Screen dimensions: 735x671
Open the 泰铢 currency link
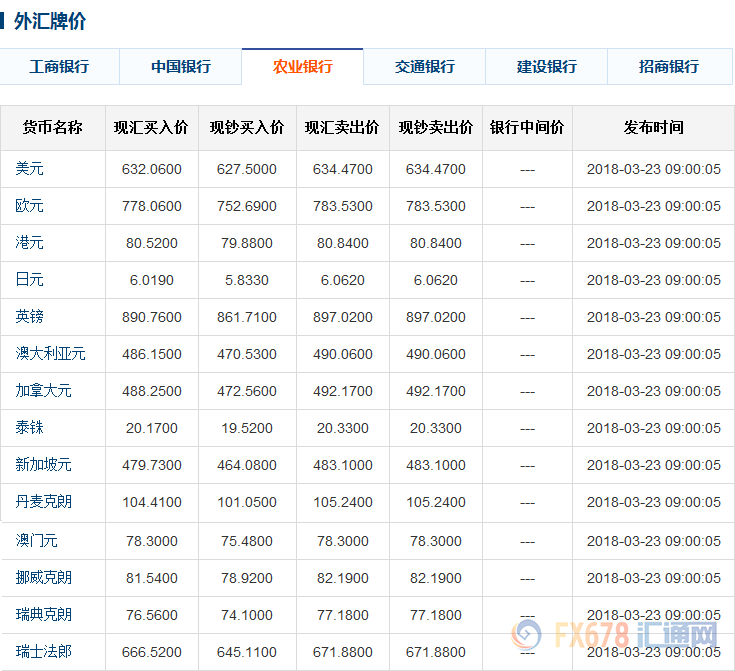click(30, 428)
